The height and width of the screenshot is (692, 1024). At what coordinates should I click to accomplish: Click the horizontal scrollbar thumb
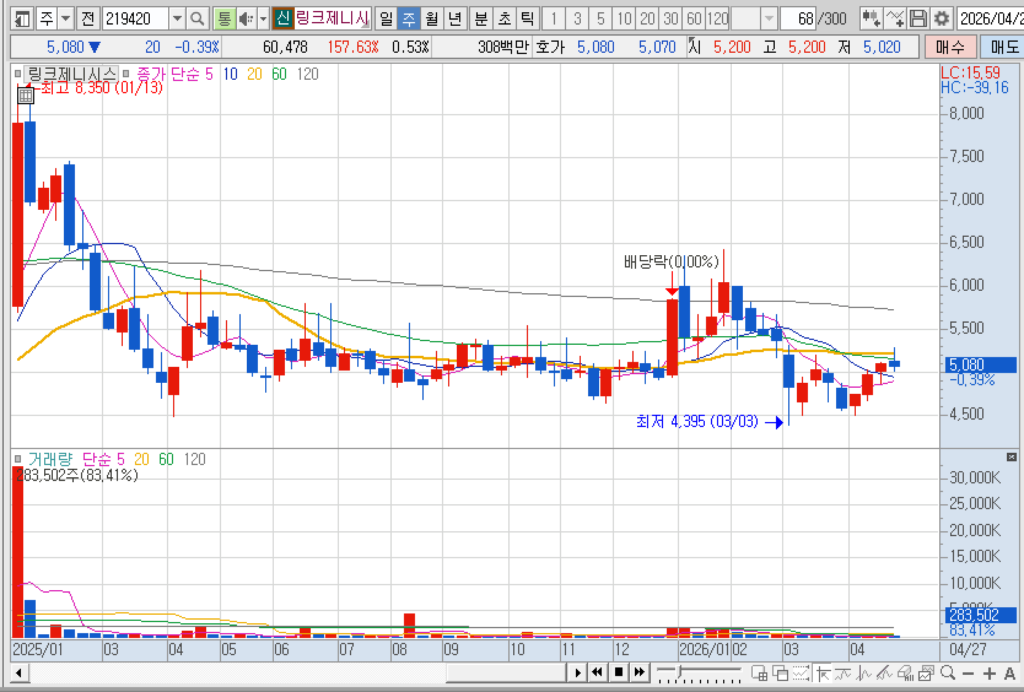point(506,672)
